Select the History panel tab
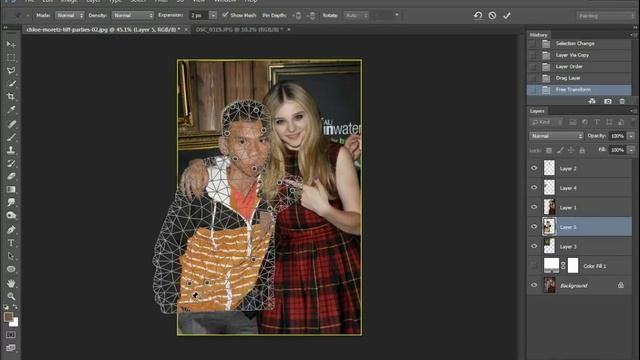Viewport: 640px width, 360px height. (x=538, y=35)
